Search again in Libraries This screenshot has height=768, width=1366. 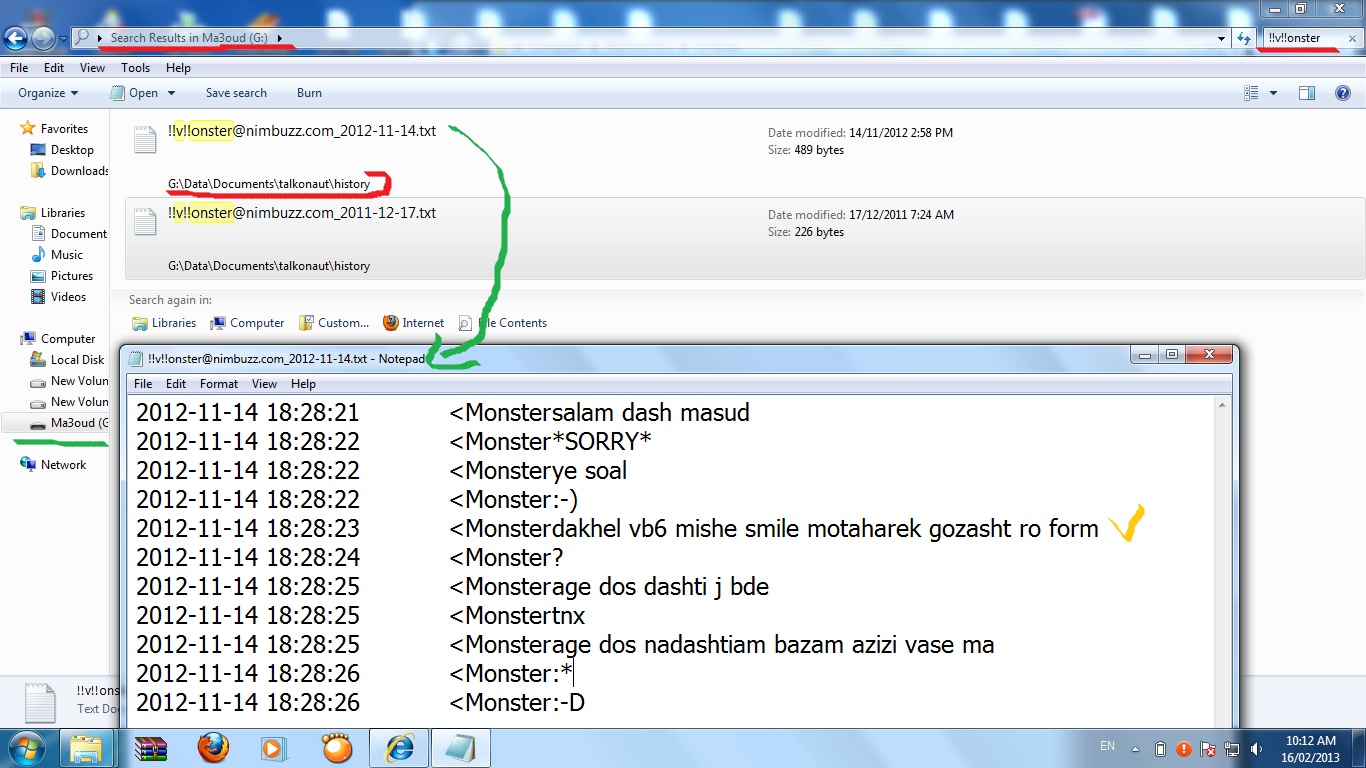164,323
